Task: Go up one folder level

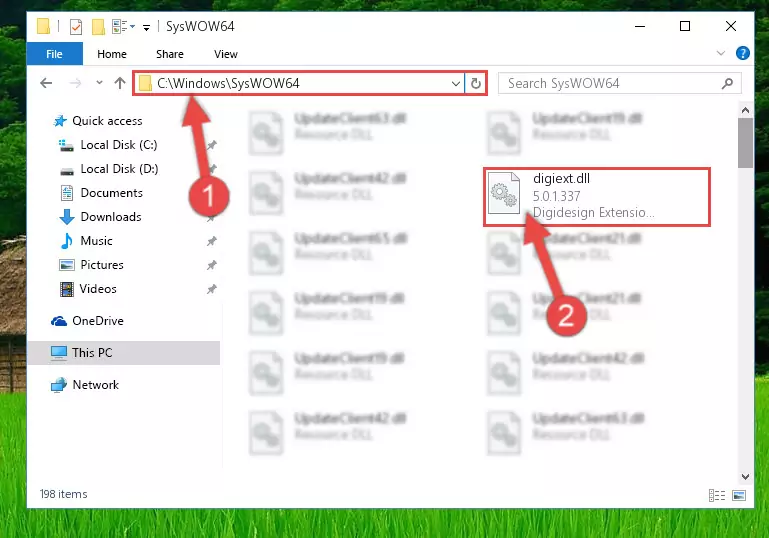Action: pos(120,83)
